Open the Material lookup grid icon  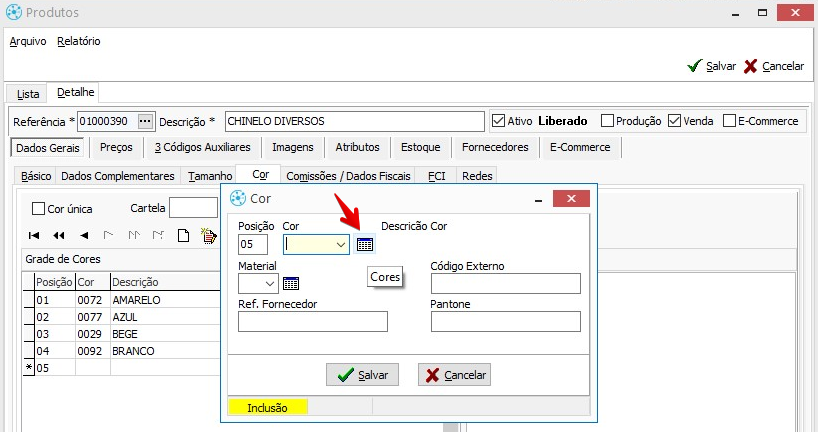(x=291, y=283)
